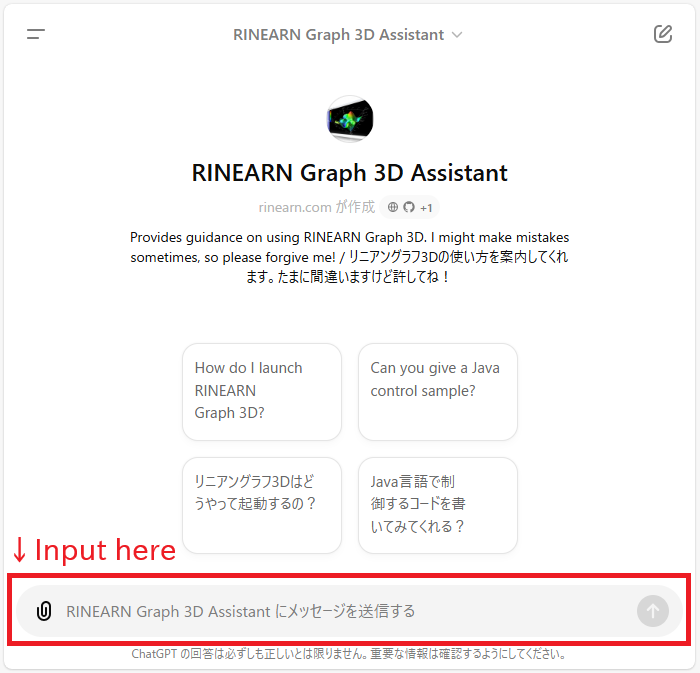The width and height of the screenshot is (700, 673).
Task: Select the 'Java言語で制御するコードを書いてみてくれる？' prompt card
Action: click(438, 505)
